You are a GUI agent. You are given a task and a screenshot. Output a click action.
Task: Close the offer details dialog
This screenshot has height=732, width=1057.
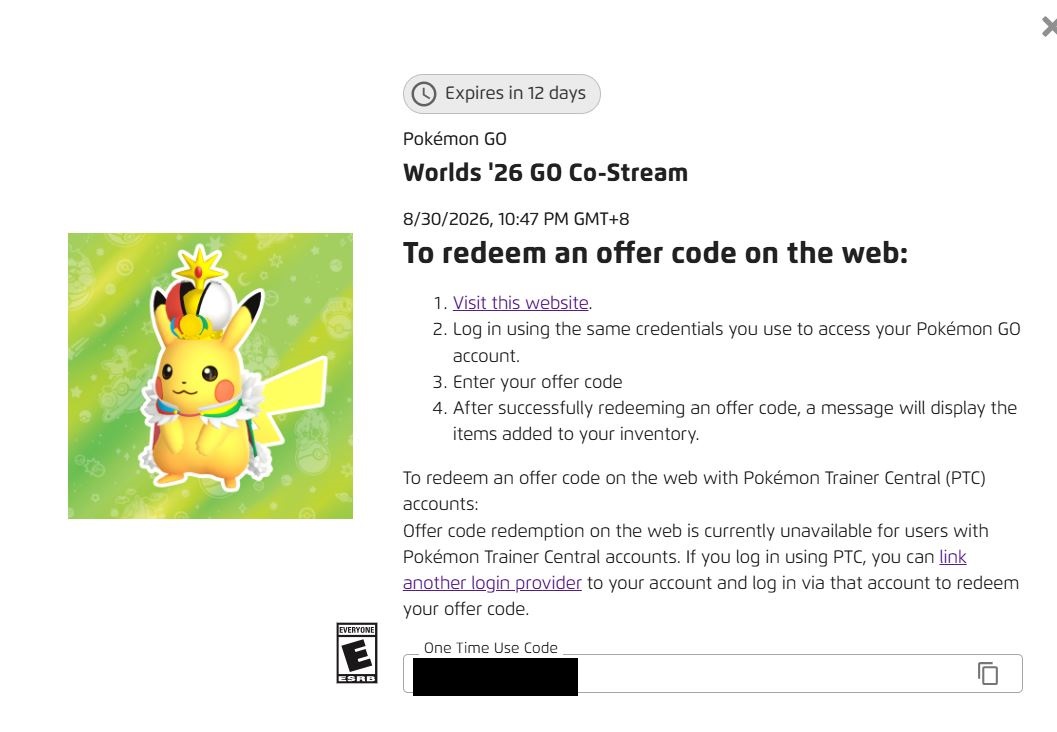click(x=1050, y=27)
